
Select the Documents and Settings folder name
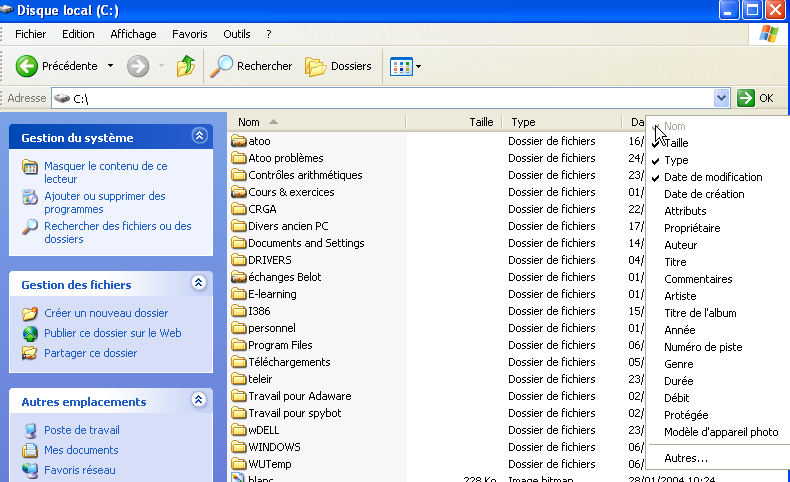pyautogui.click(x=306, y=243)
